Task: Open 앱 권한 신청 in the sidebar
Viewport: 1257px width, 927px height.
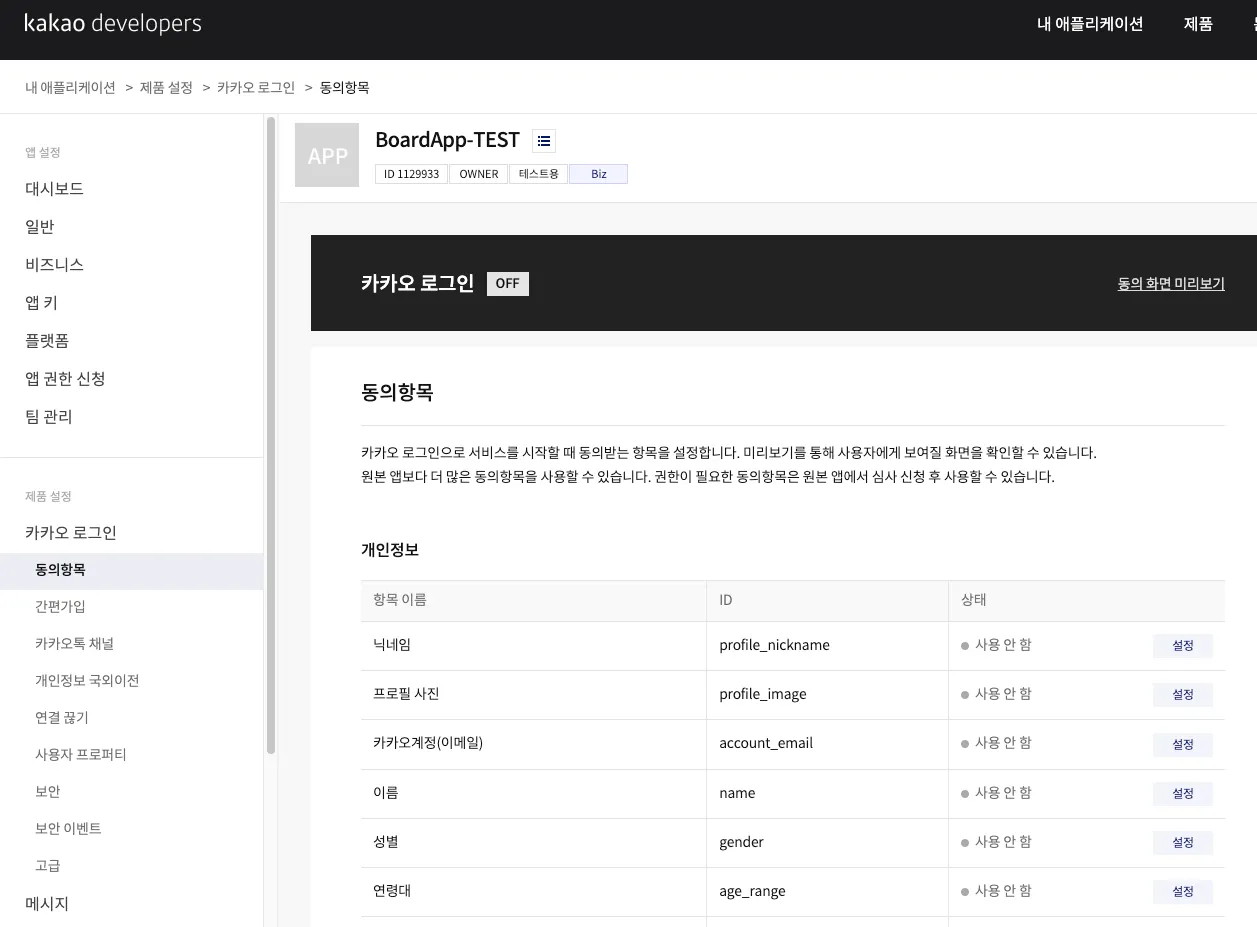Action: coord(65,379)
